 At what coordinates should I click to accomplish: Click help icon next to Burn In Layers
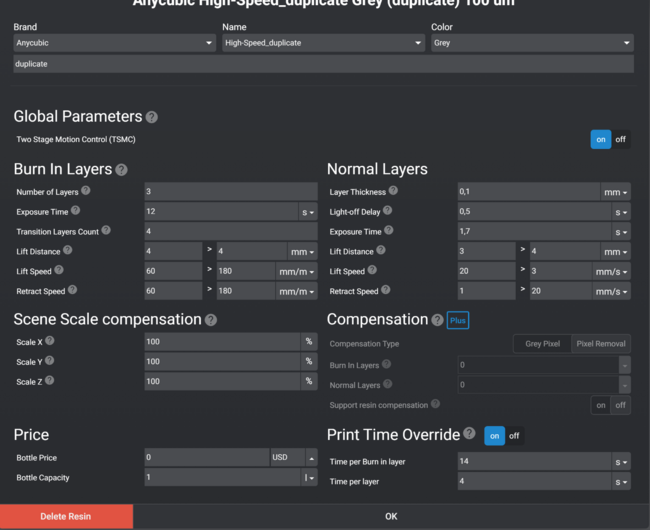click(121, 170)
